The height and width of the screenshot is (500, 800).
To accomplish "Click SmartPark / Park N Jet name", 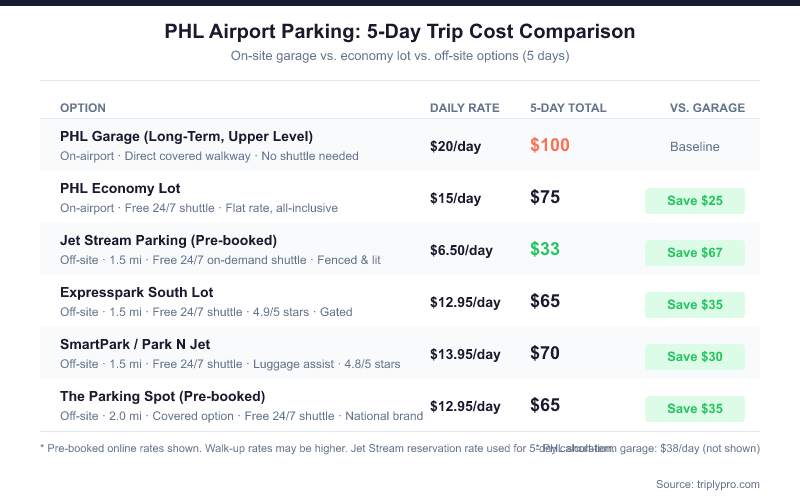I will coord(135,344).
